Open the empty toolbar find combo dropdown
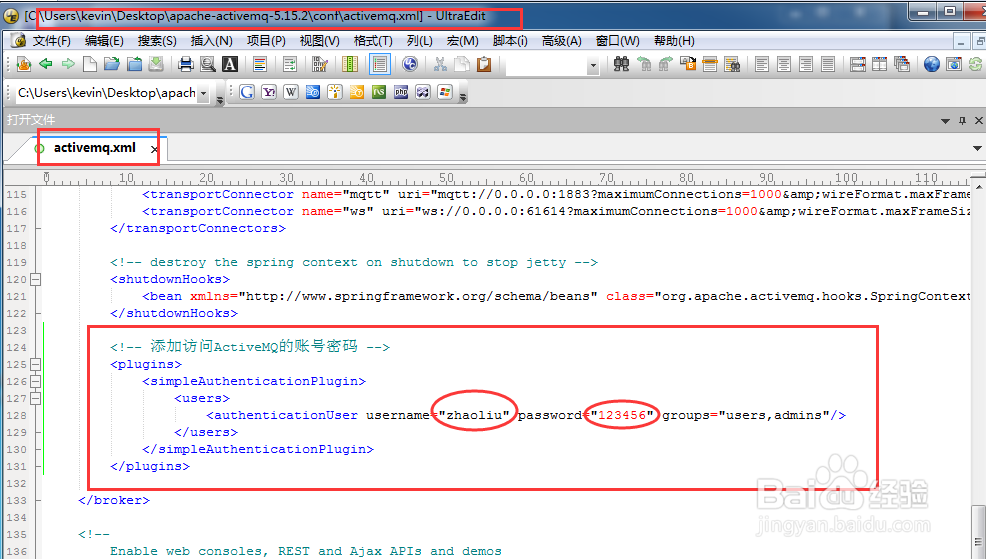 click(592, 65)
